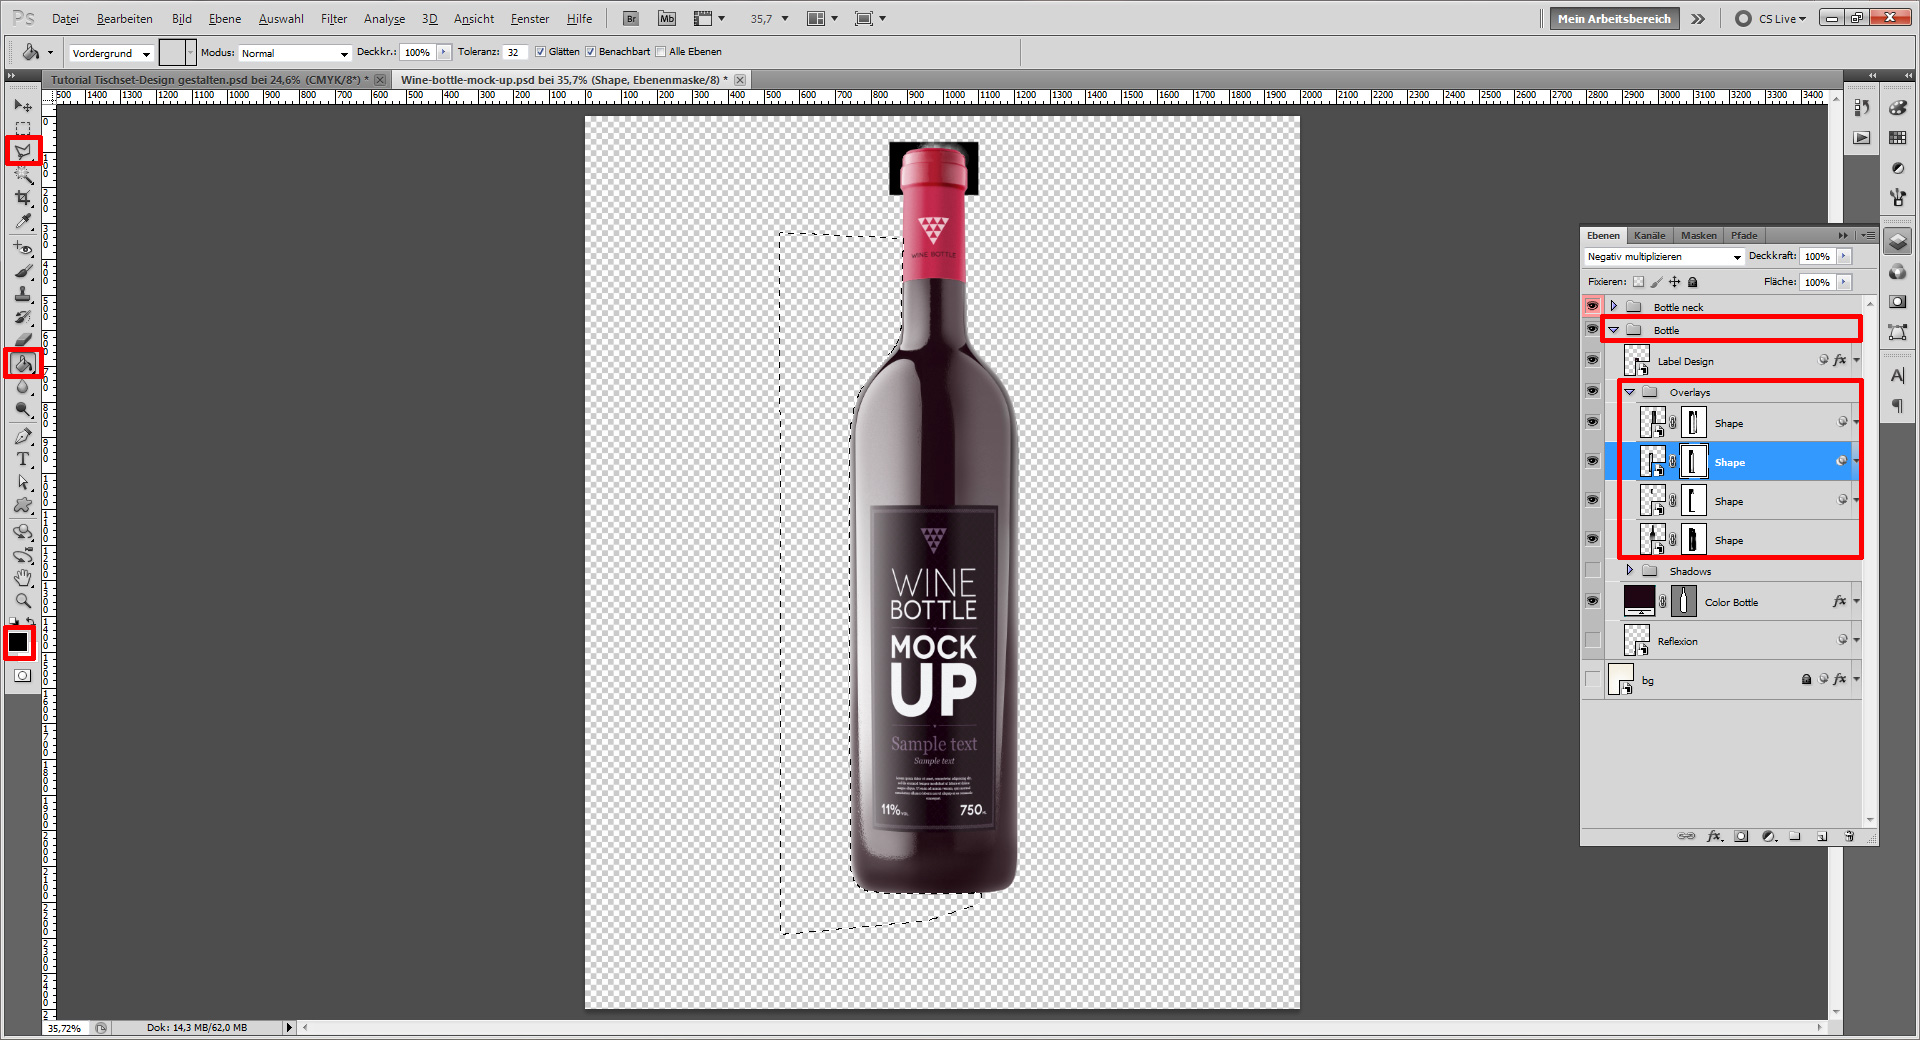Open the foreground color swatch
The height and width of the screenshot is (1040, 1920).
click(18, 642)
